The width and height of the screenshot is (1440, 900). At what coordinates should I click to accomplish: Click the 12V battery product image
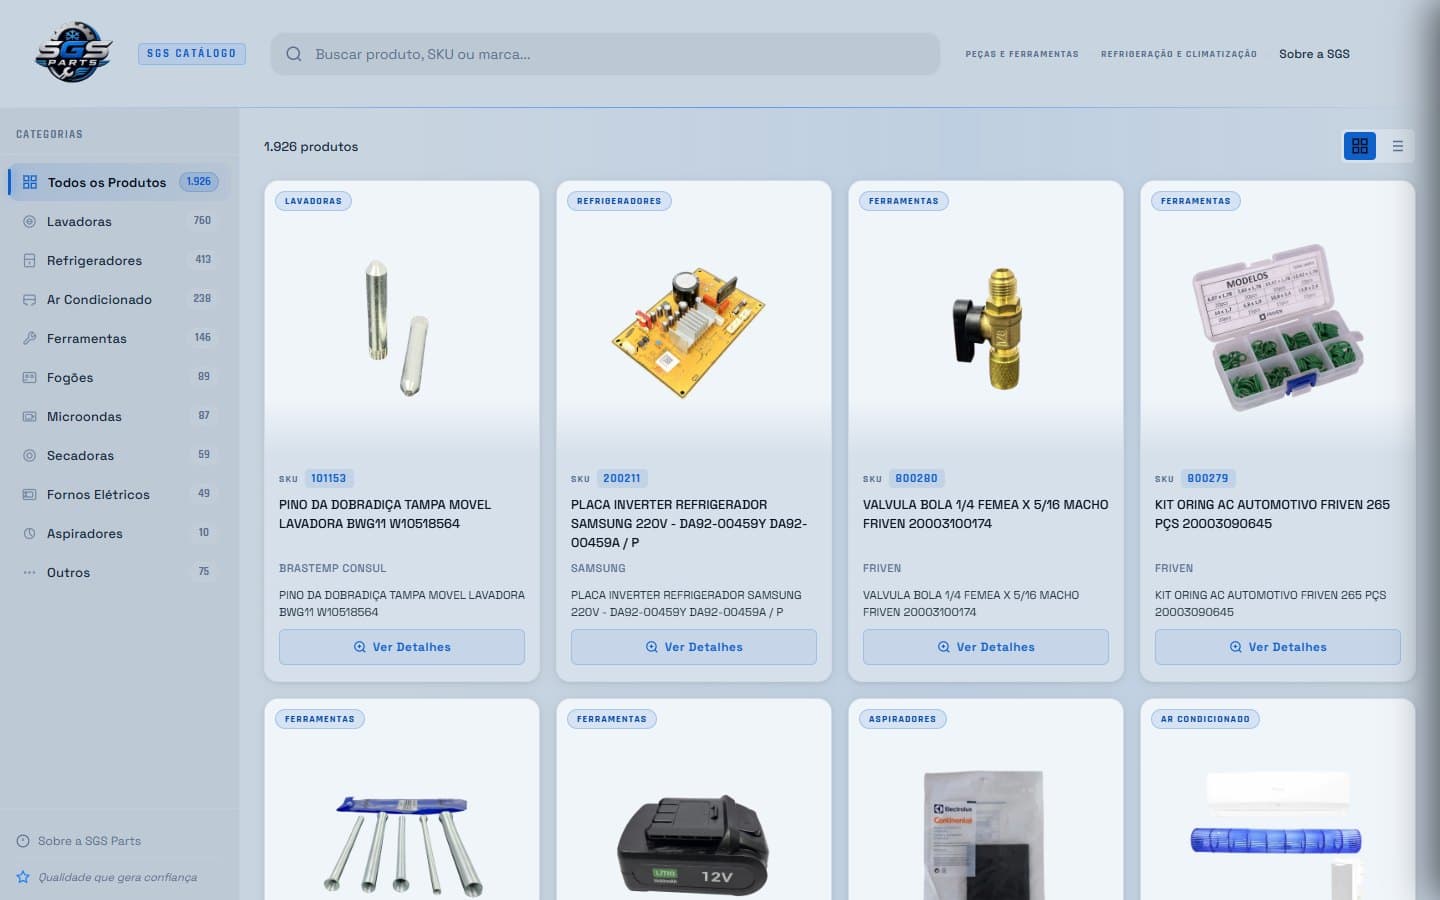[x=692, y=845]
